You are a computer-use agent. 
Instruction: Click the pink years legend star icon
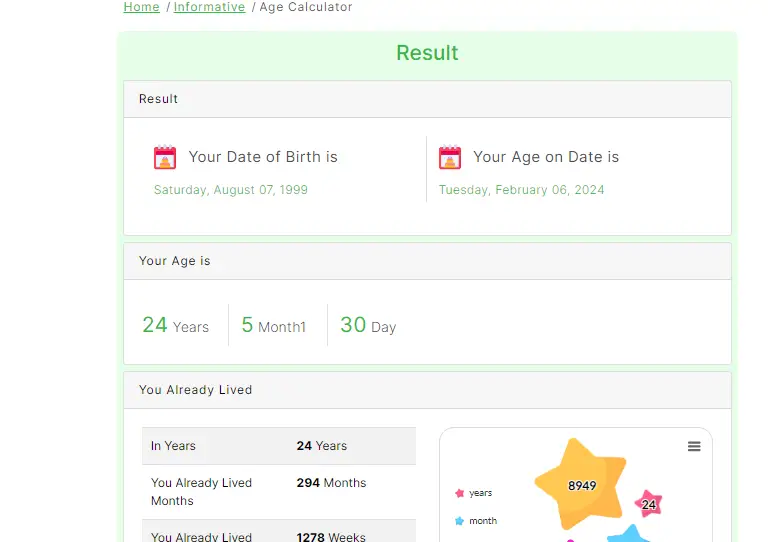click(x=460, y=493)
